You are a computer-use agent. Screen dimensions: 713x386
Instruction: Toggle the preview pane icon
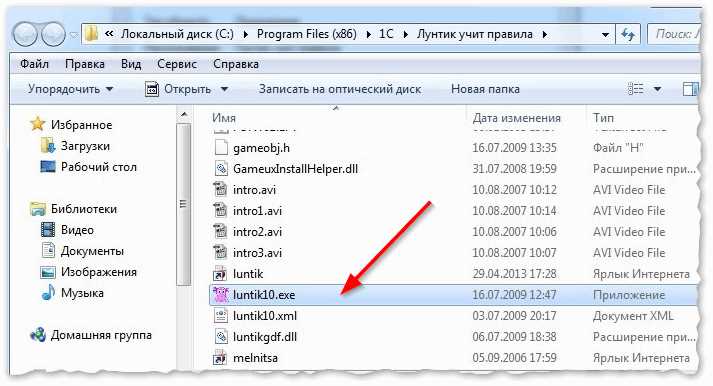[691, 89]
